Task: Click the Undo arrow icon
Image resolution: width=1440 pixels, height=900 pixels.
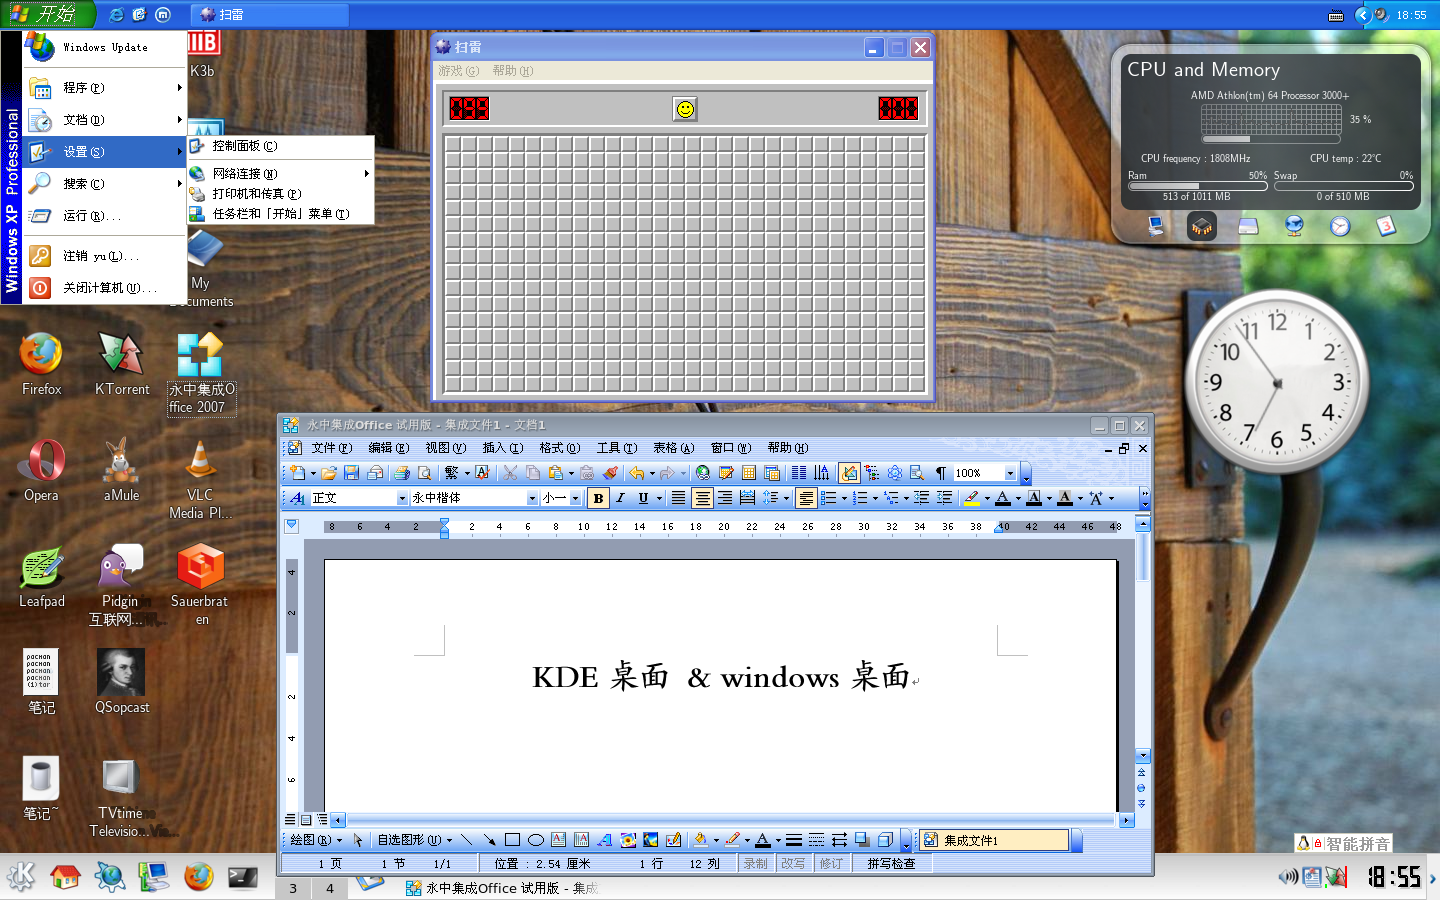Action: point(637,473)
